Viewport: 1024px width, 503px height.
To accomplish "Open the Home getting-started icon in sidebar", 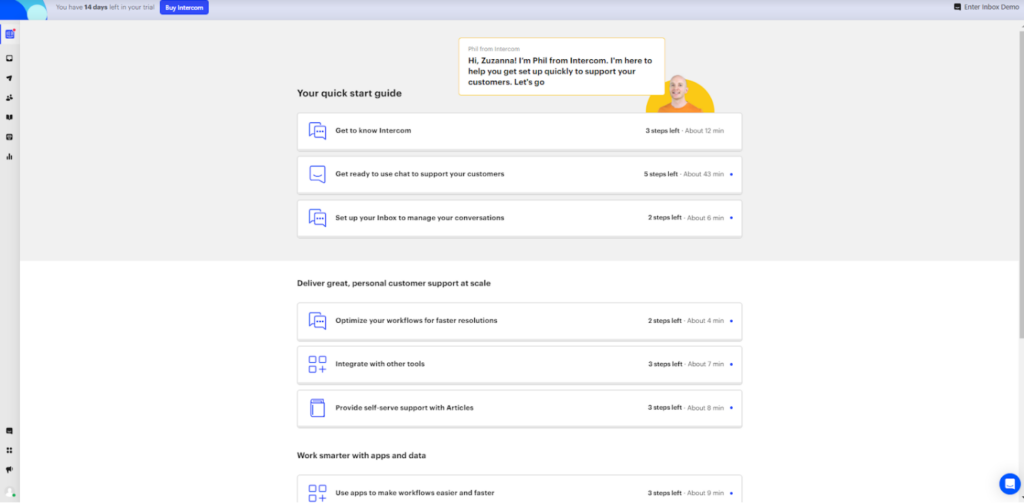I will pyautogui.click(x=10, y=34).
